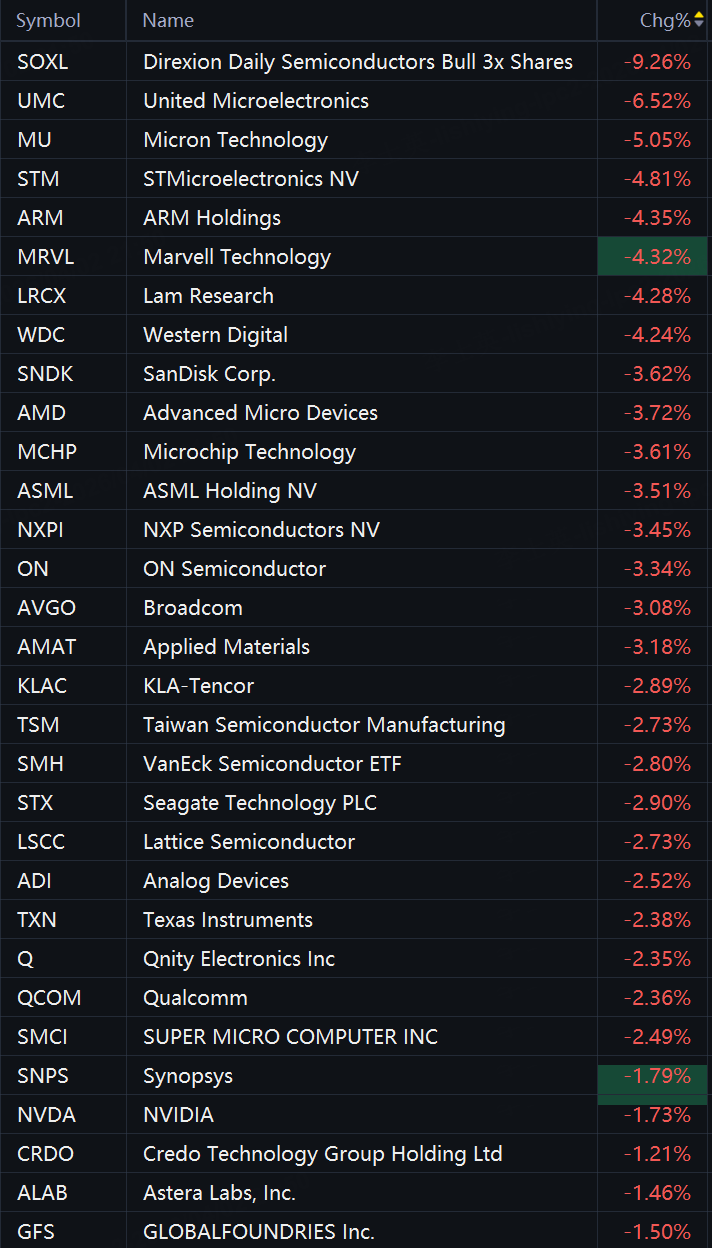
Task: Select the ARM Holdings row
Action: click(356, 218)
